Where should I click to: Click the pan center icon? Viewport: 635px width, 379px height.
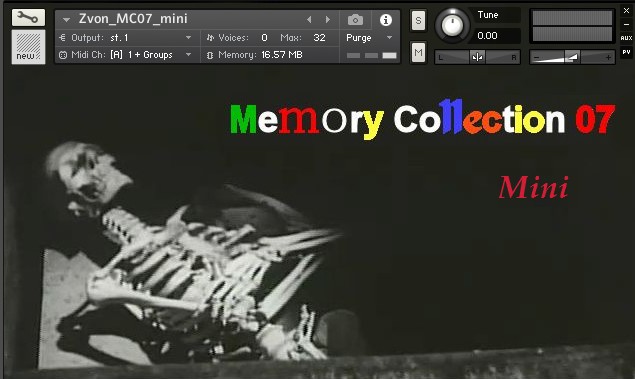coord(477,57)
